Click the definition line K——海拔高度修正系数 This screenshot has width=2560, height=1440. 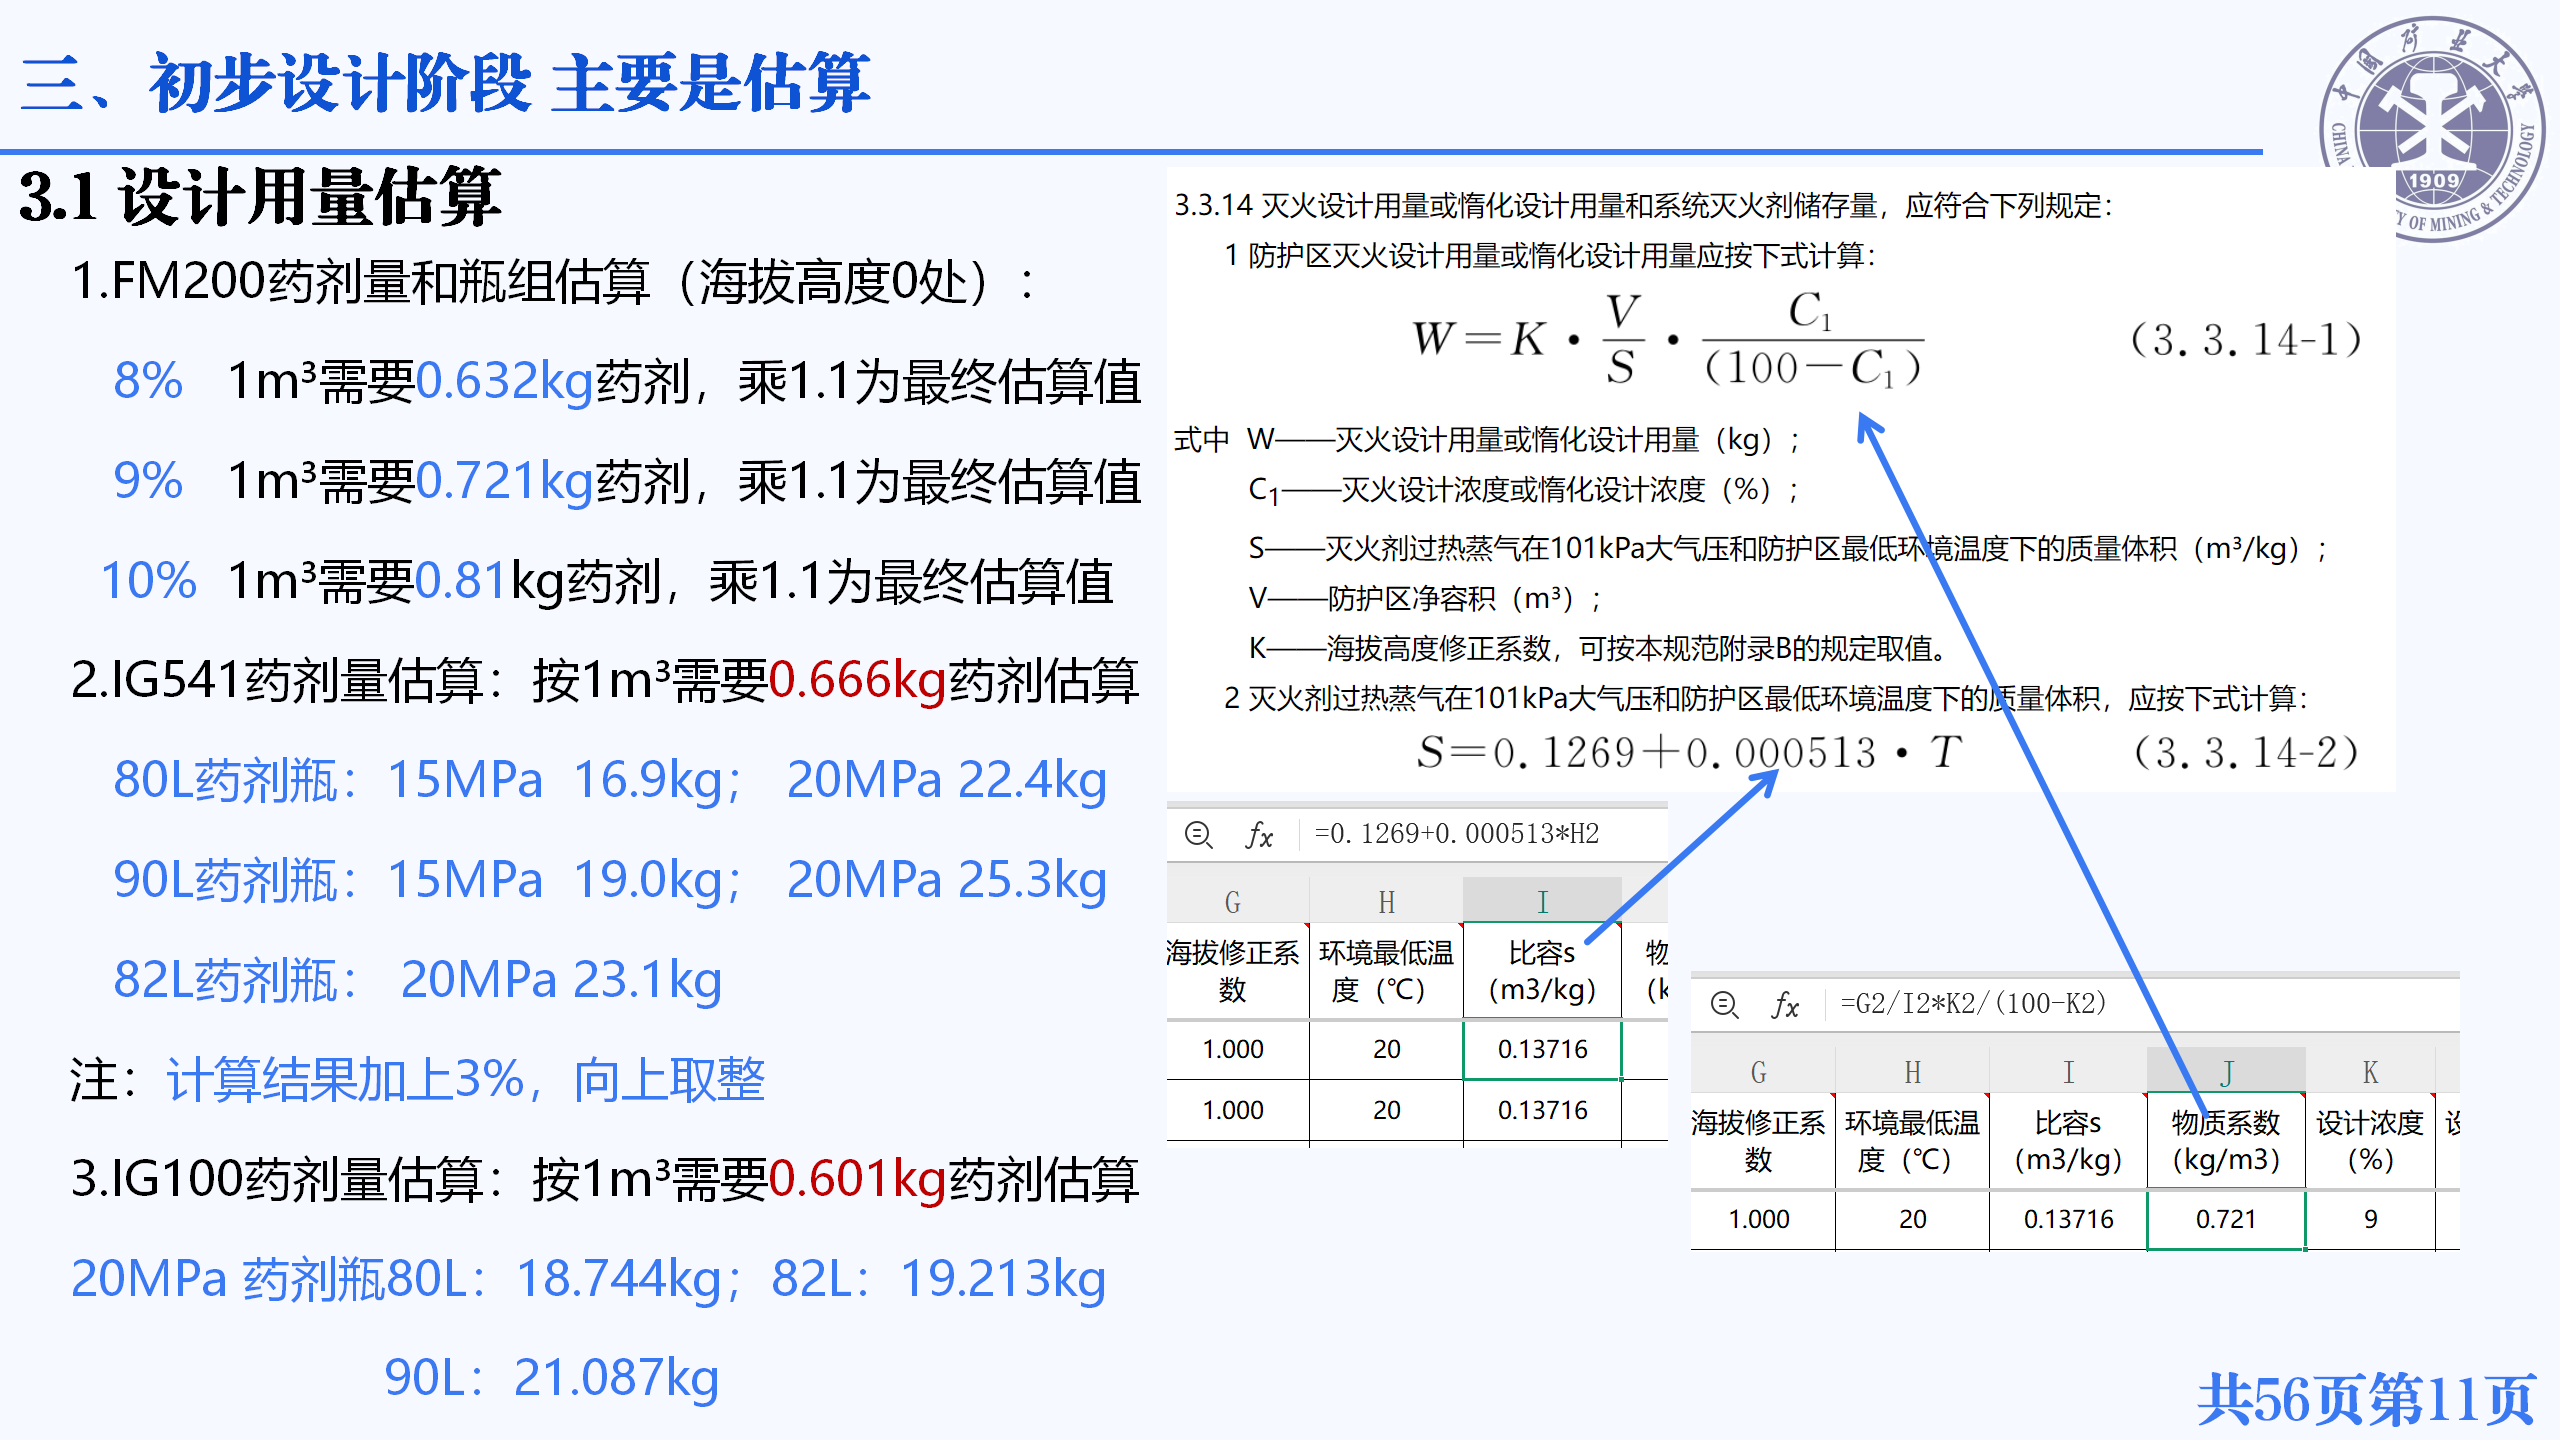1599,648
